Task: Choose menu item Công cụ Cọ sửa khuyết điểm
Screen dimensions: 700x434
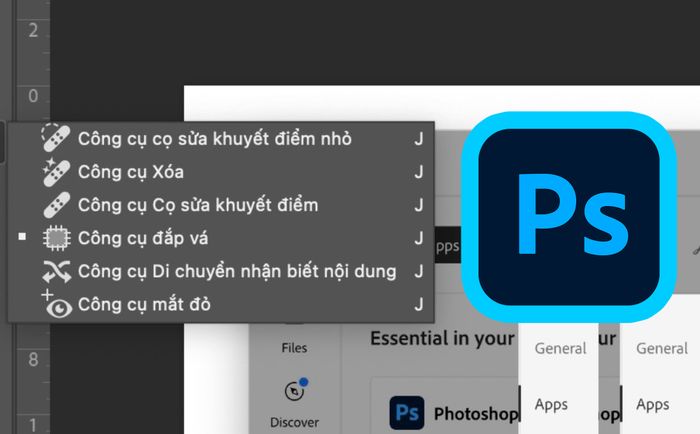Action: coord(221,205)
